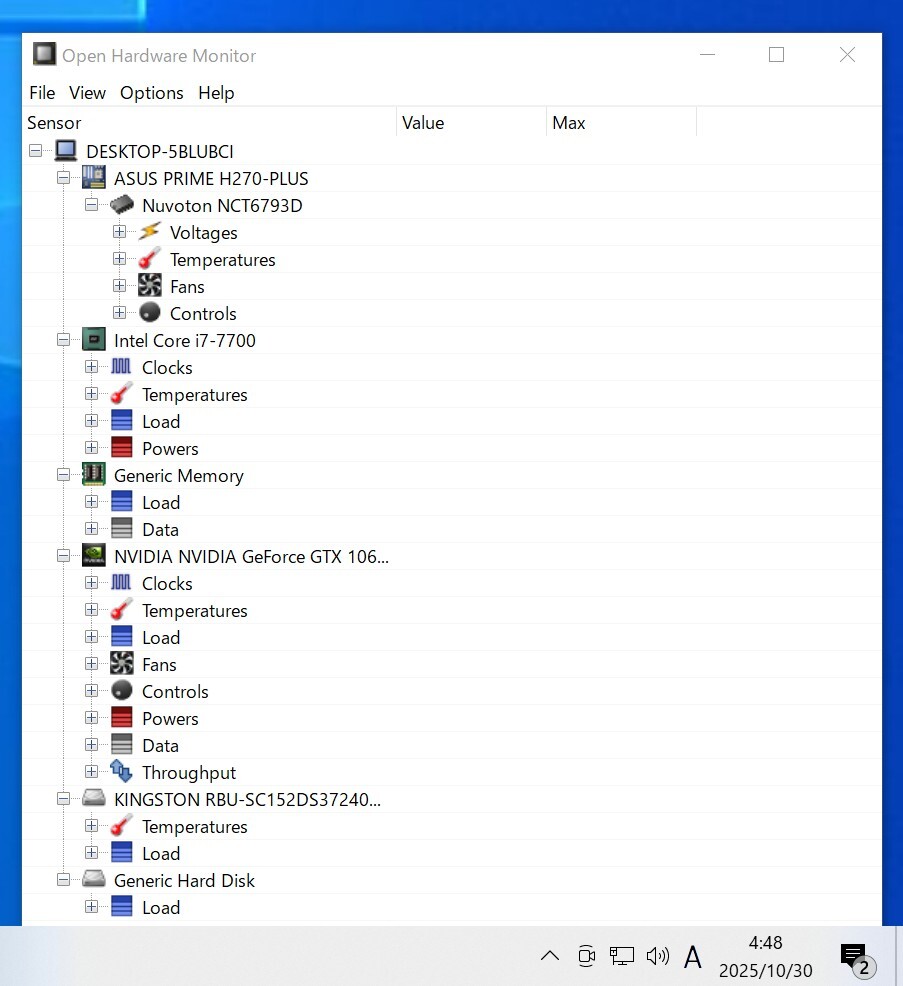Collapse the Intel Core i7-7700 node
The height and width of the screenshot is (986, 903).
[64, 340]
